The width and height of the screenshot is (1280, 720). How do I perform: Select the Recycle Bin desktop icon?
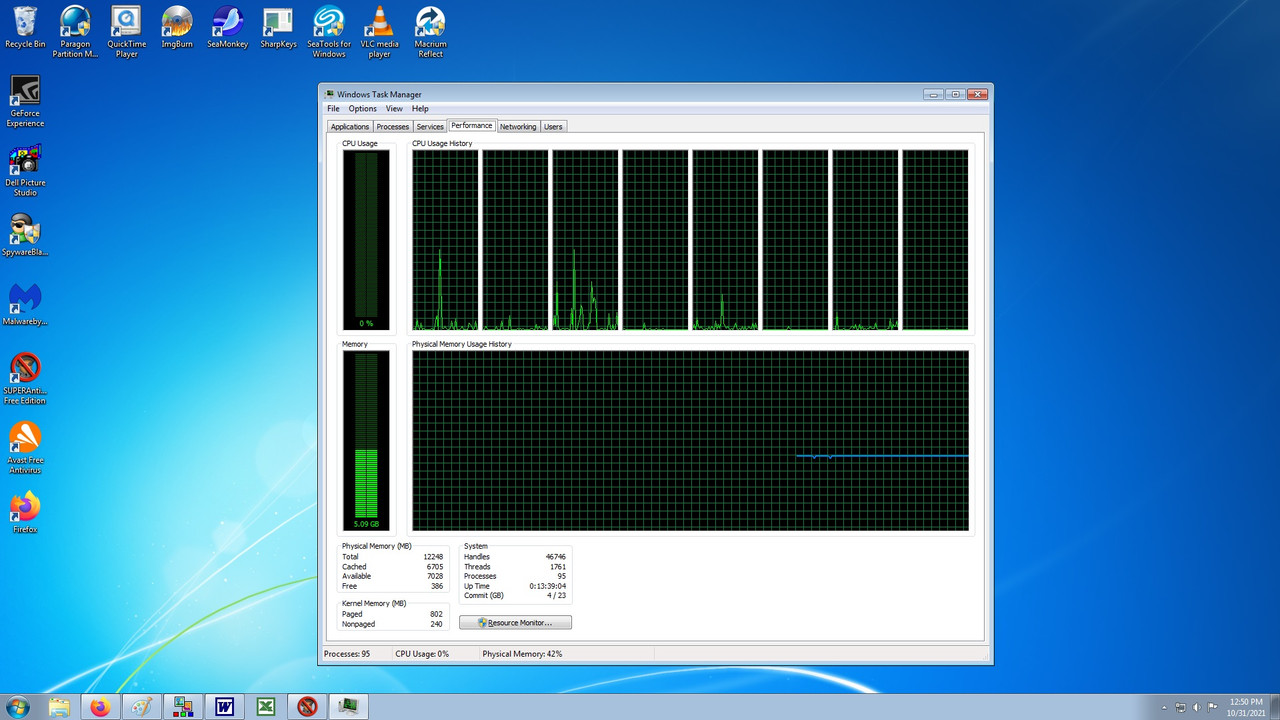click(x=25, y=27)
